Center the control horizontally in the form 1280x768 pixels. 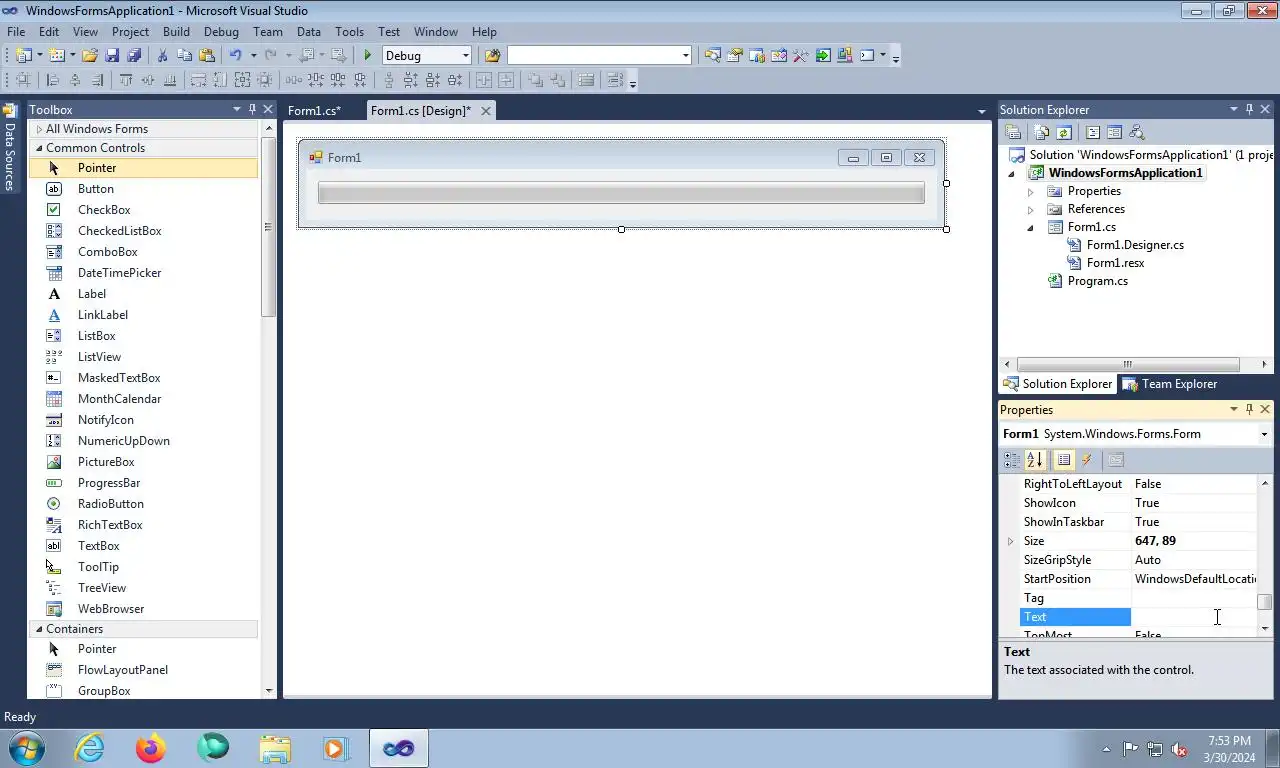(483, 80)
